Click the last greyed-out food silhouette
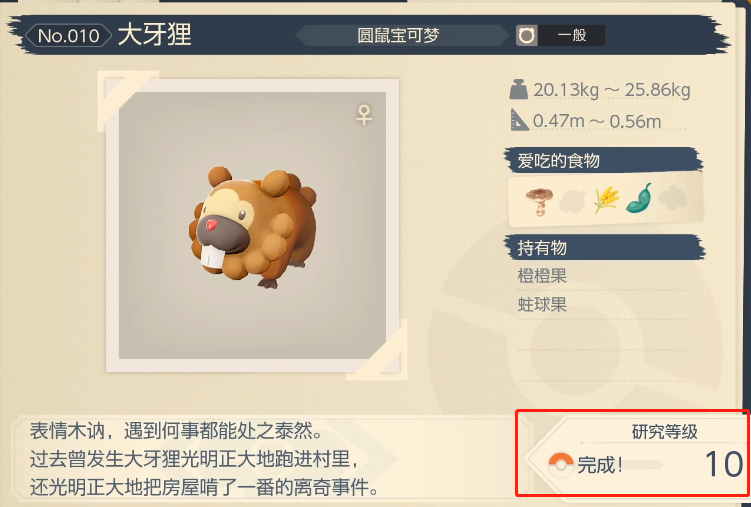Image resolution: width=751 pixels, height=507 pixels. [x=672, y=198]
